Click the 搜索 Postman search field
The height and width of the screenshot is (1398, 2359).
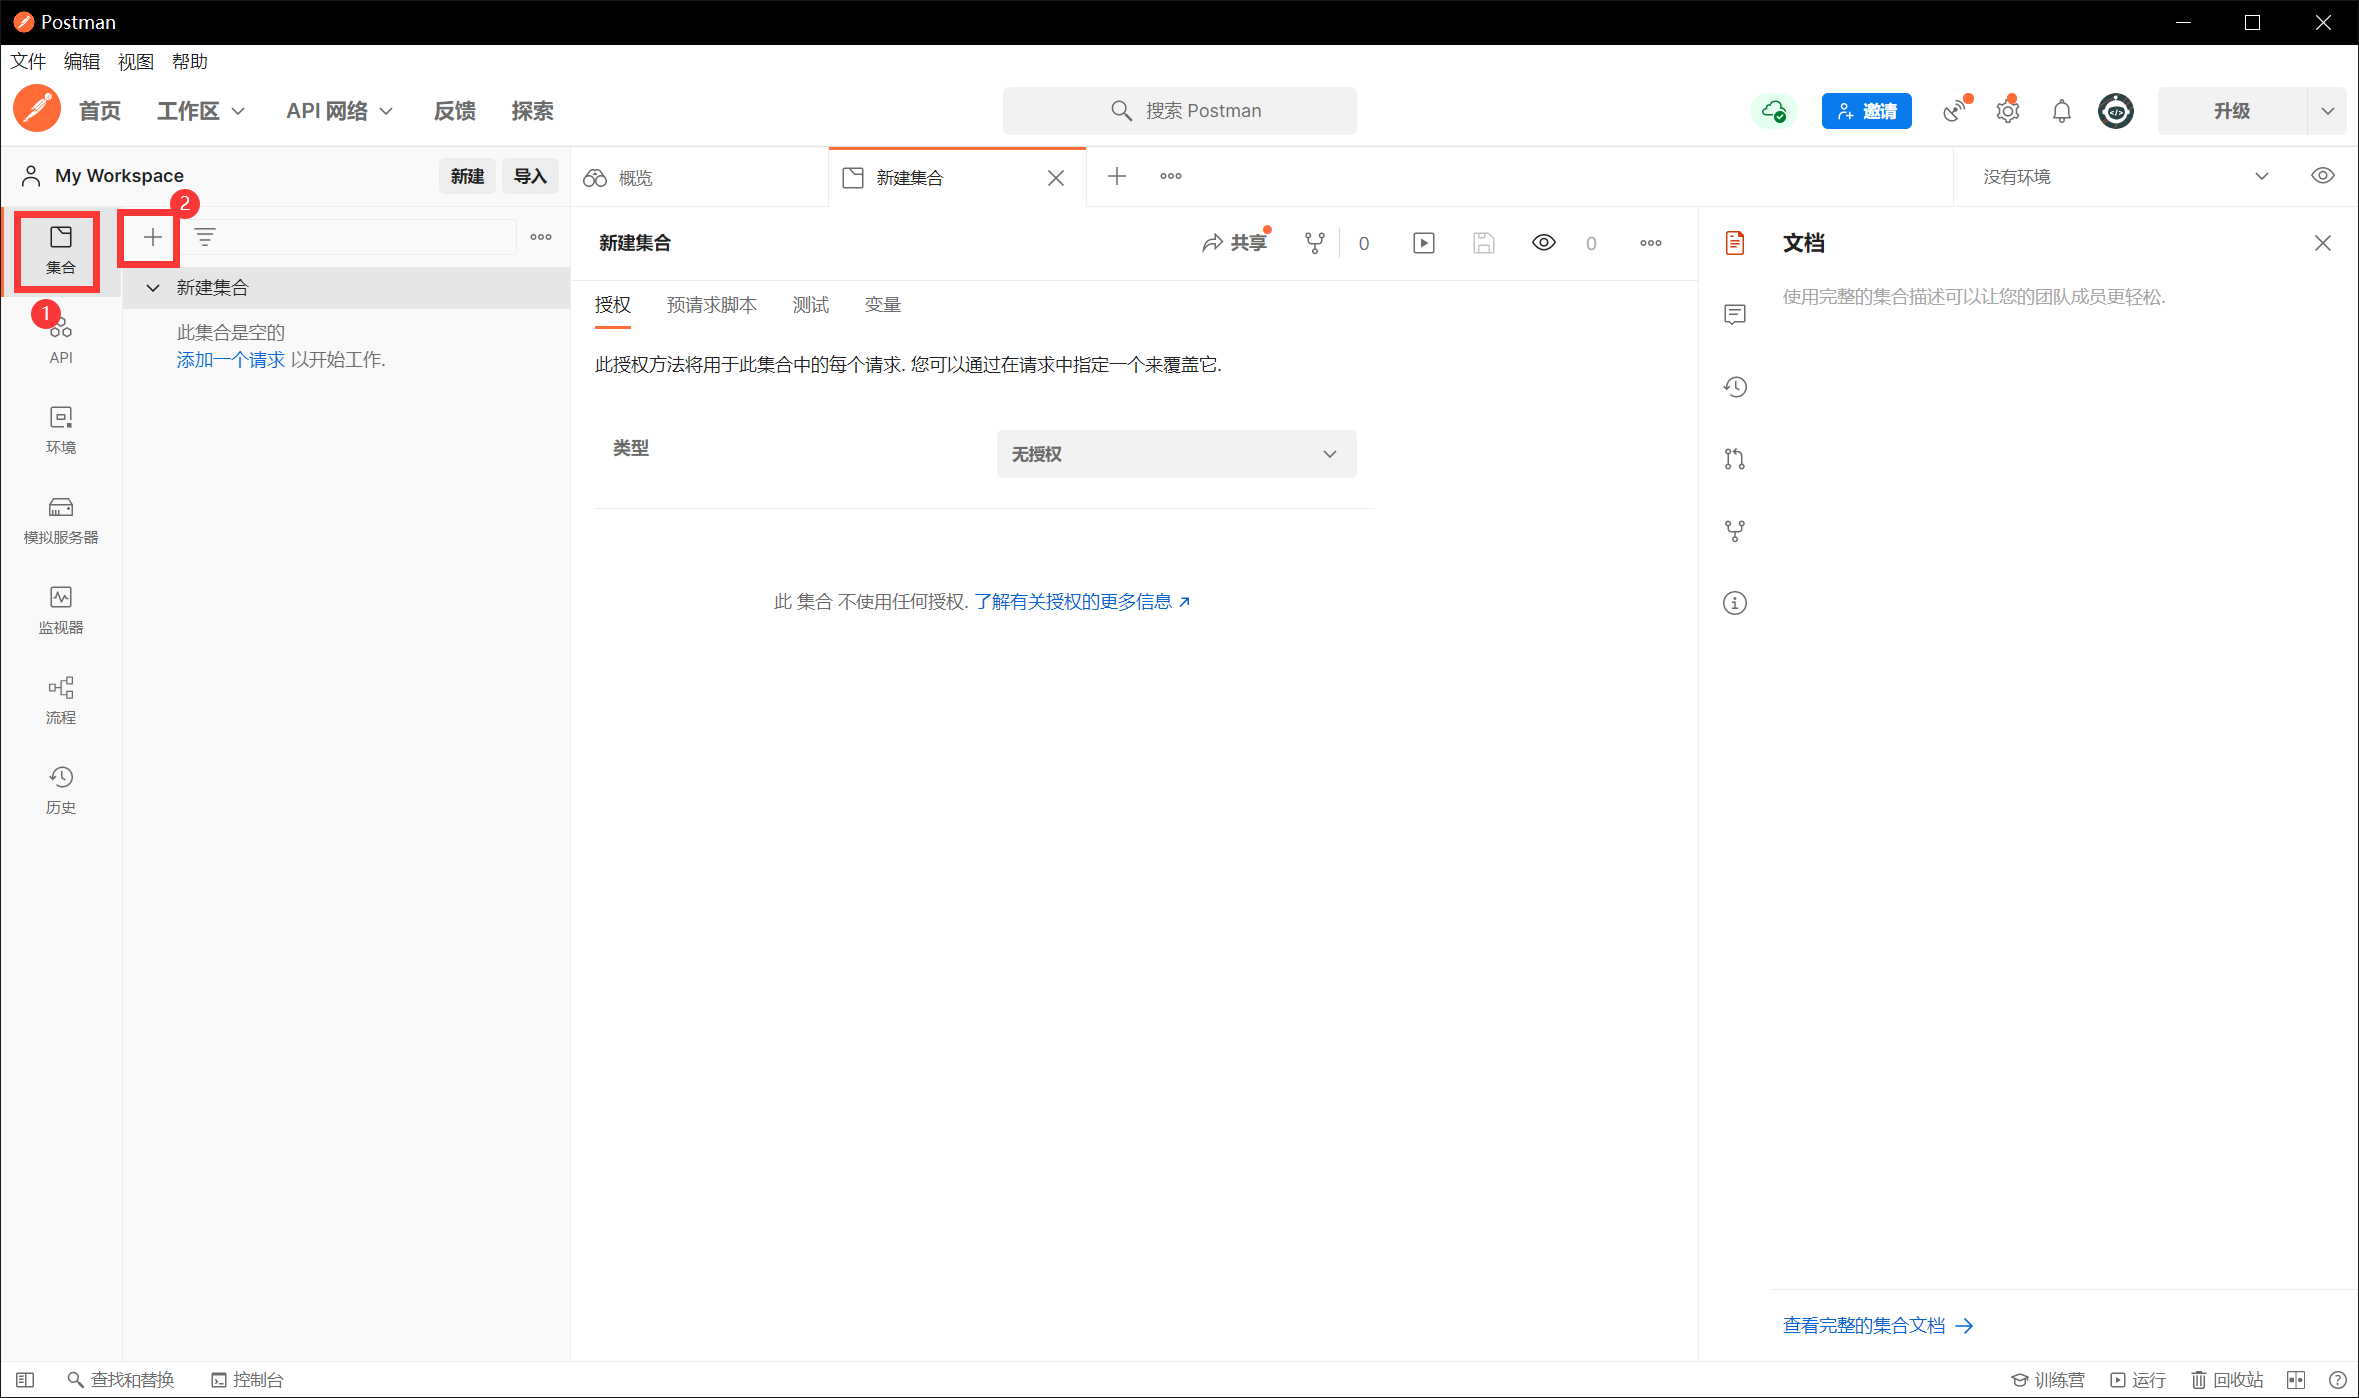pyautogui.click(x=1180, y=111)
